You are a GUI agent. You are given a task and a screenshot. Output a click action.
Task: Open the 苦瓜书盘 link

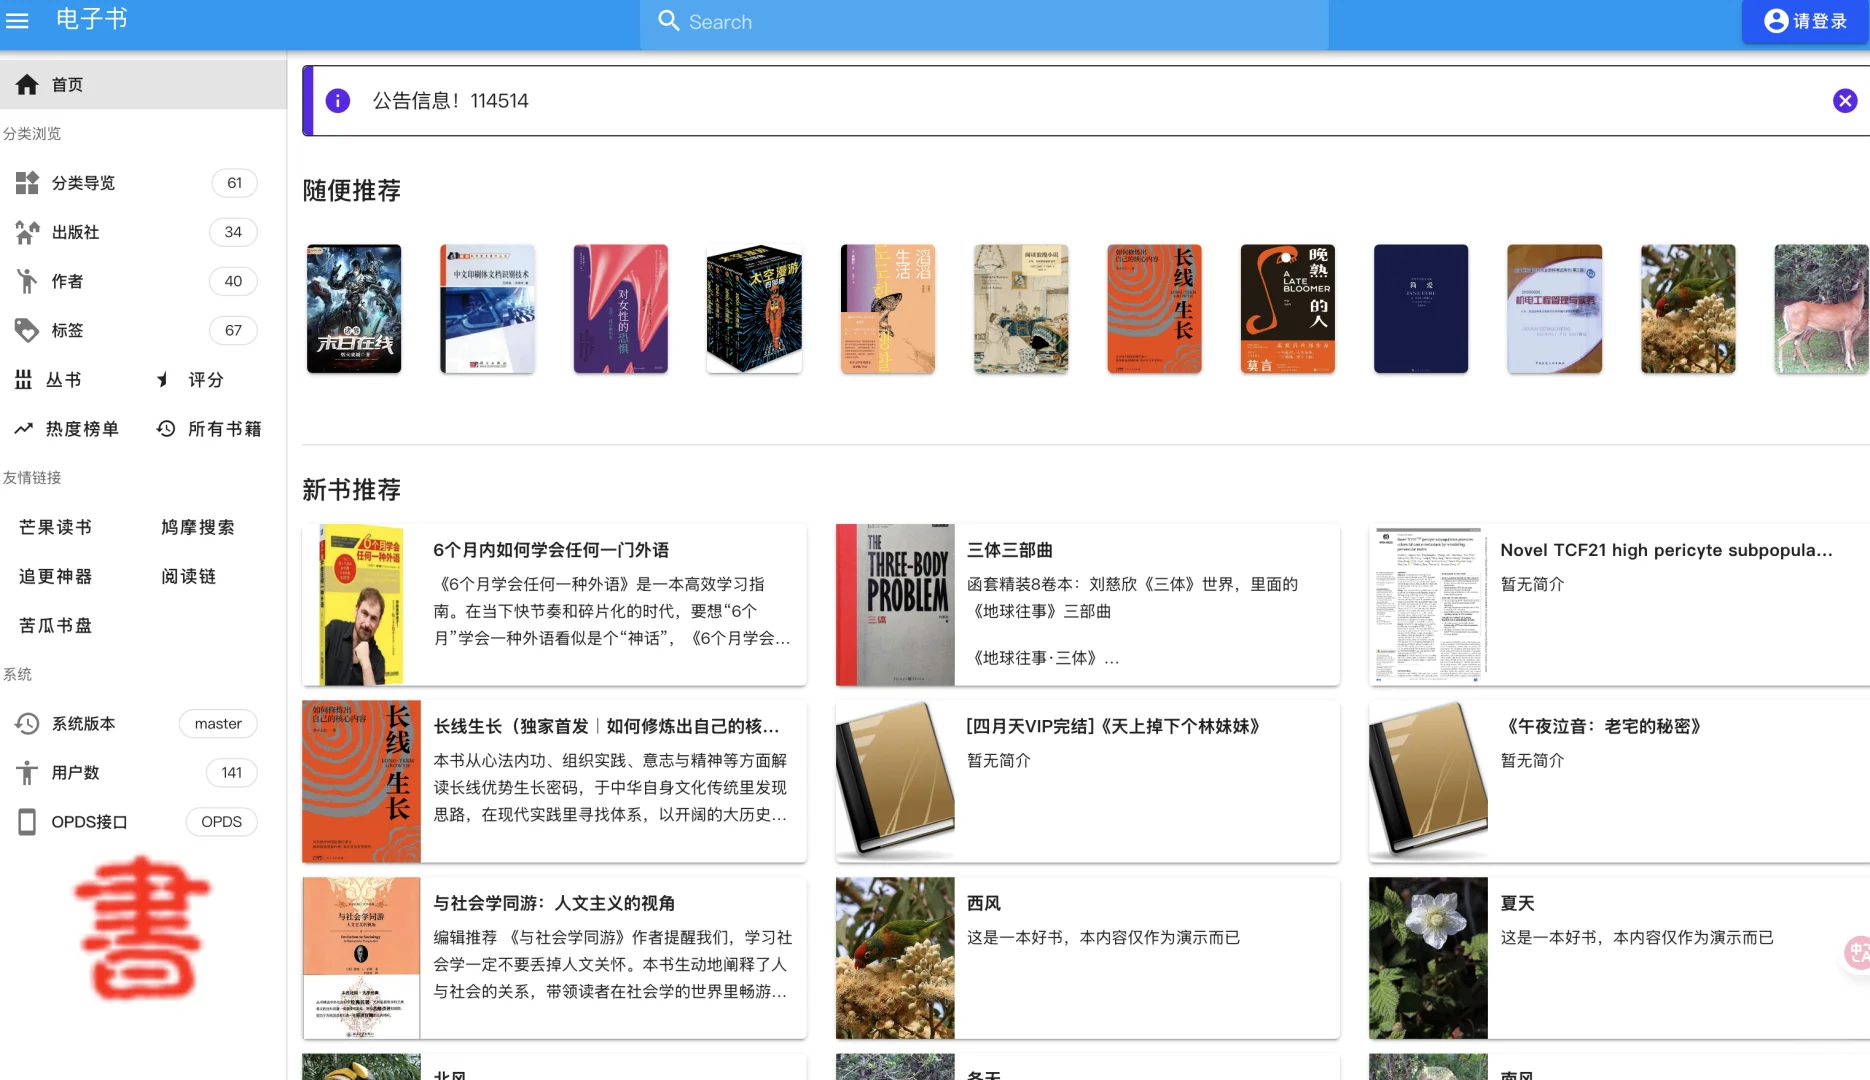(x=56, y=625)
